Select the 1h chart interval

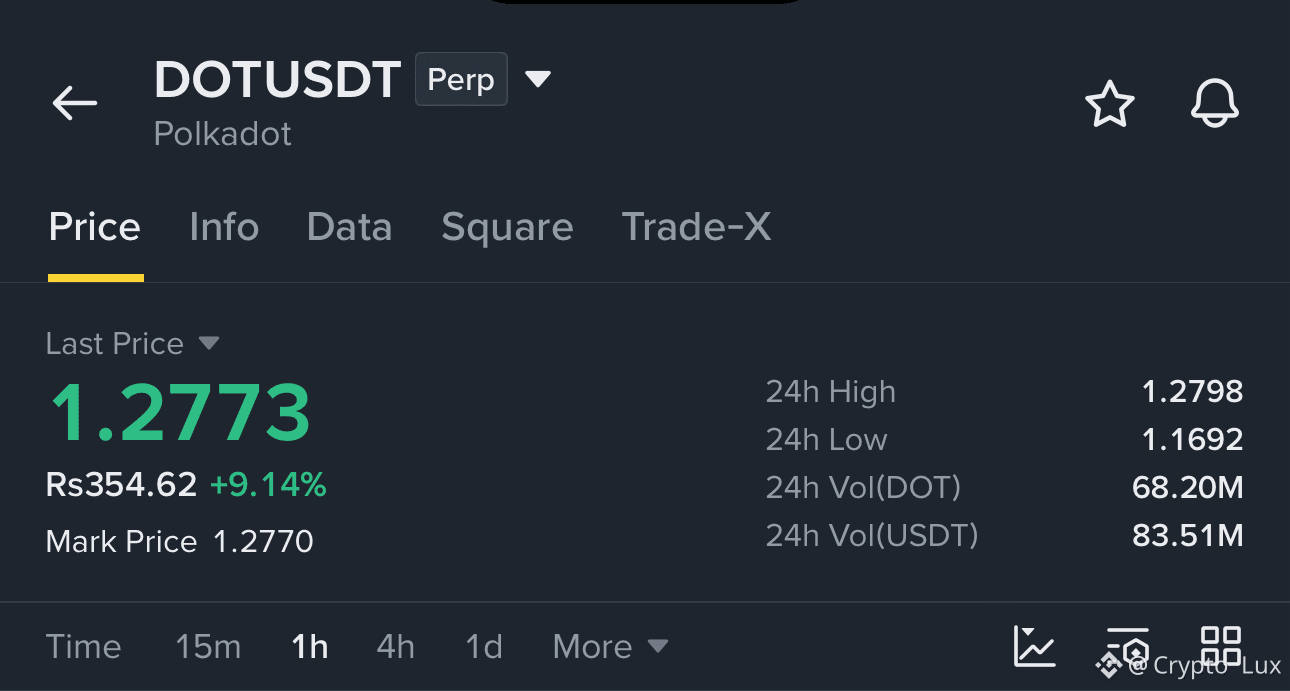click(x=310, y=647)
